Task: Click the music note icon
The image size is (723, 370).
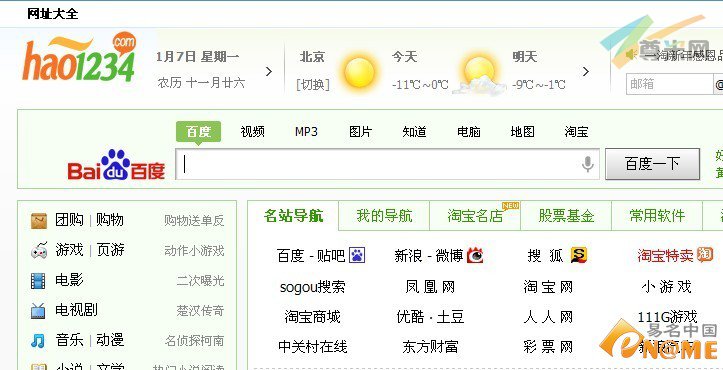Action: coord(38,341)
